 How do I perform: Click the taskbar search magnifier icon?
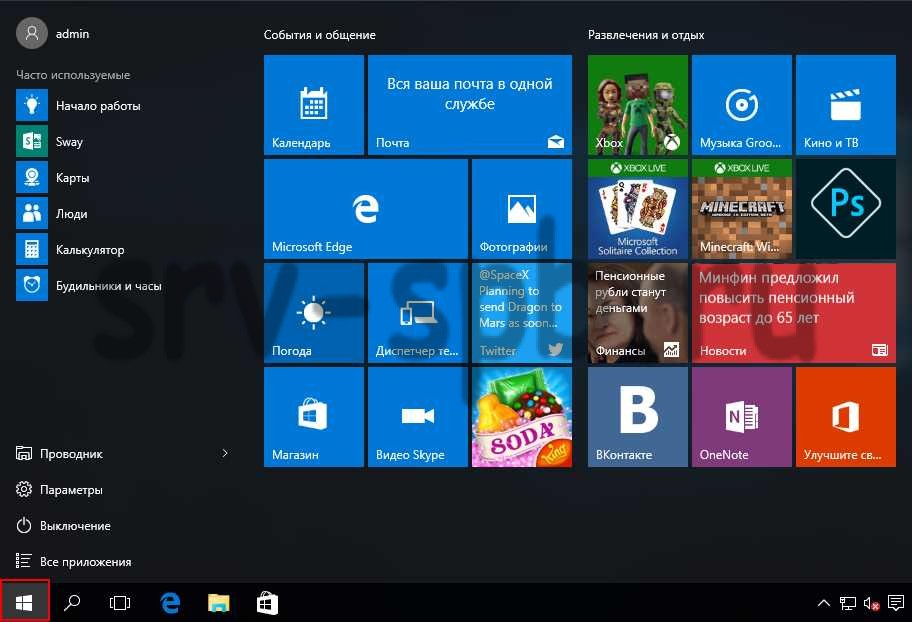coord(72,603)
